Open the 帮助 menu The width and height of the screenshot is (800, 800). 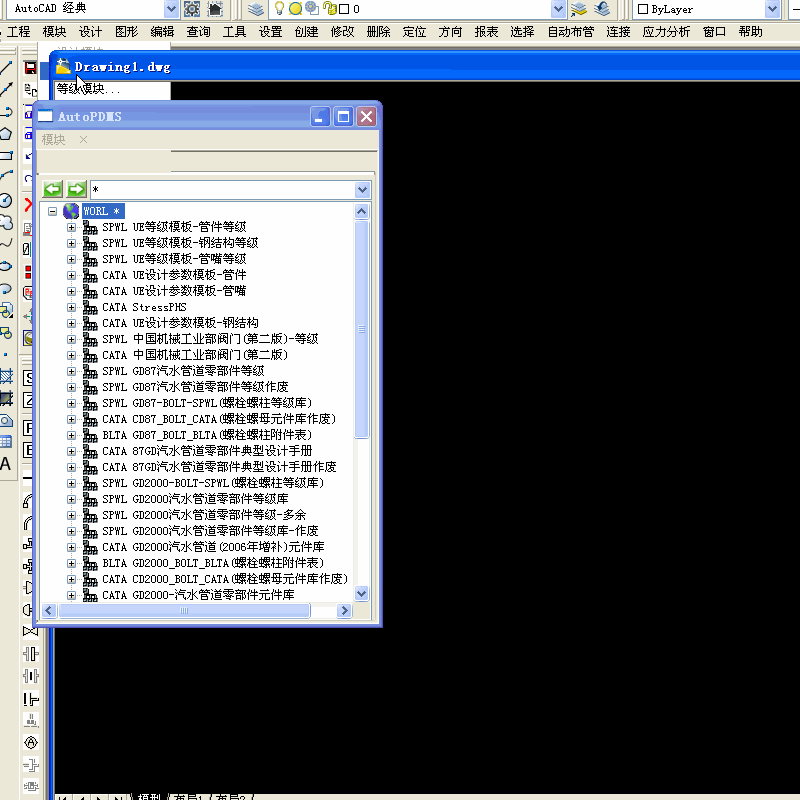pyautogui.click(x=751, y=32)
